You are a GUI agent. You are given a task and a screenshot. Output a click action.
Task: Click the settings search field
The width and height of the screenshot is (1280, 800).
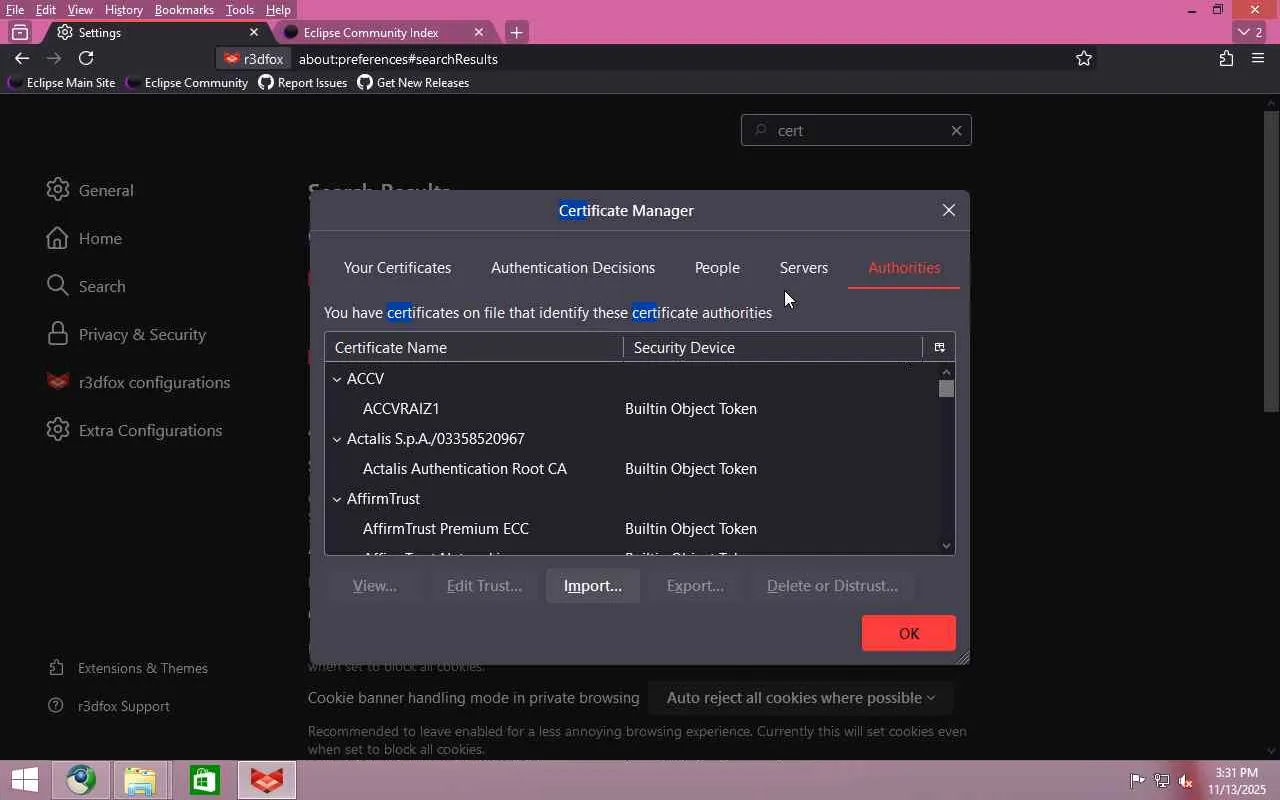tap(856, 130)
